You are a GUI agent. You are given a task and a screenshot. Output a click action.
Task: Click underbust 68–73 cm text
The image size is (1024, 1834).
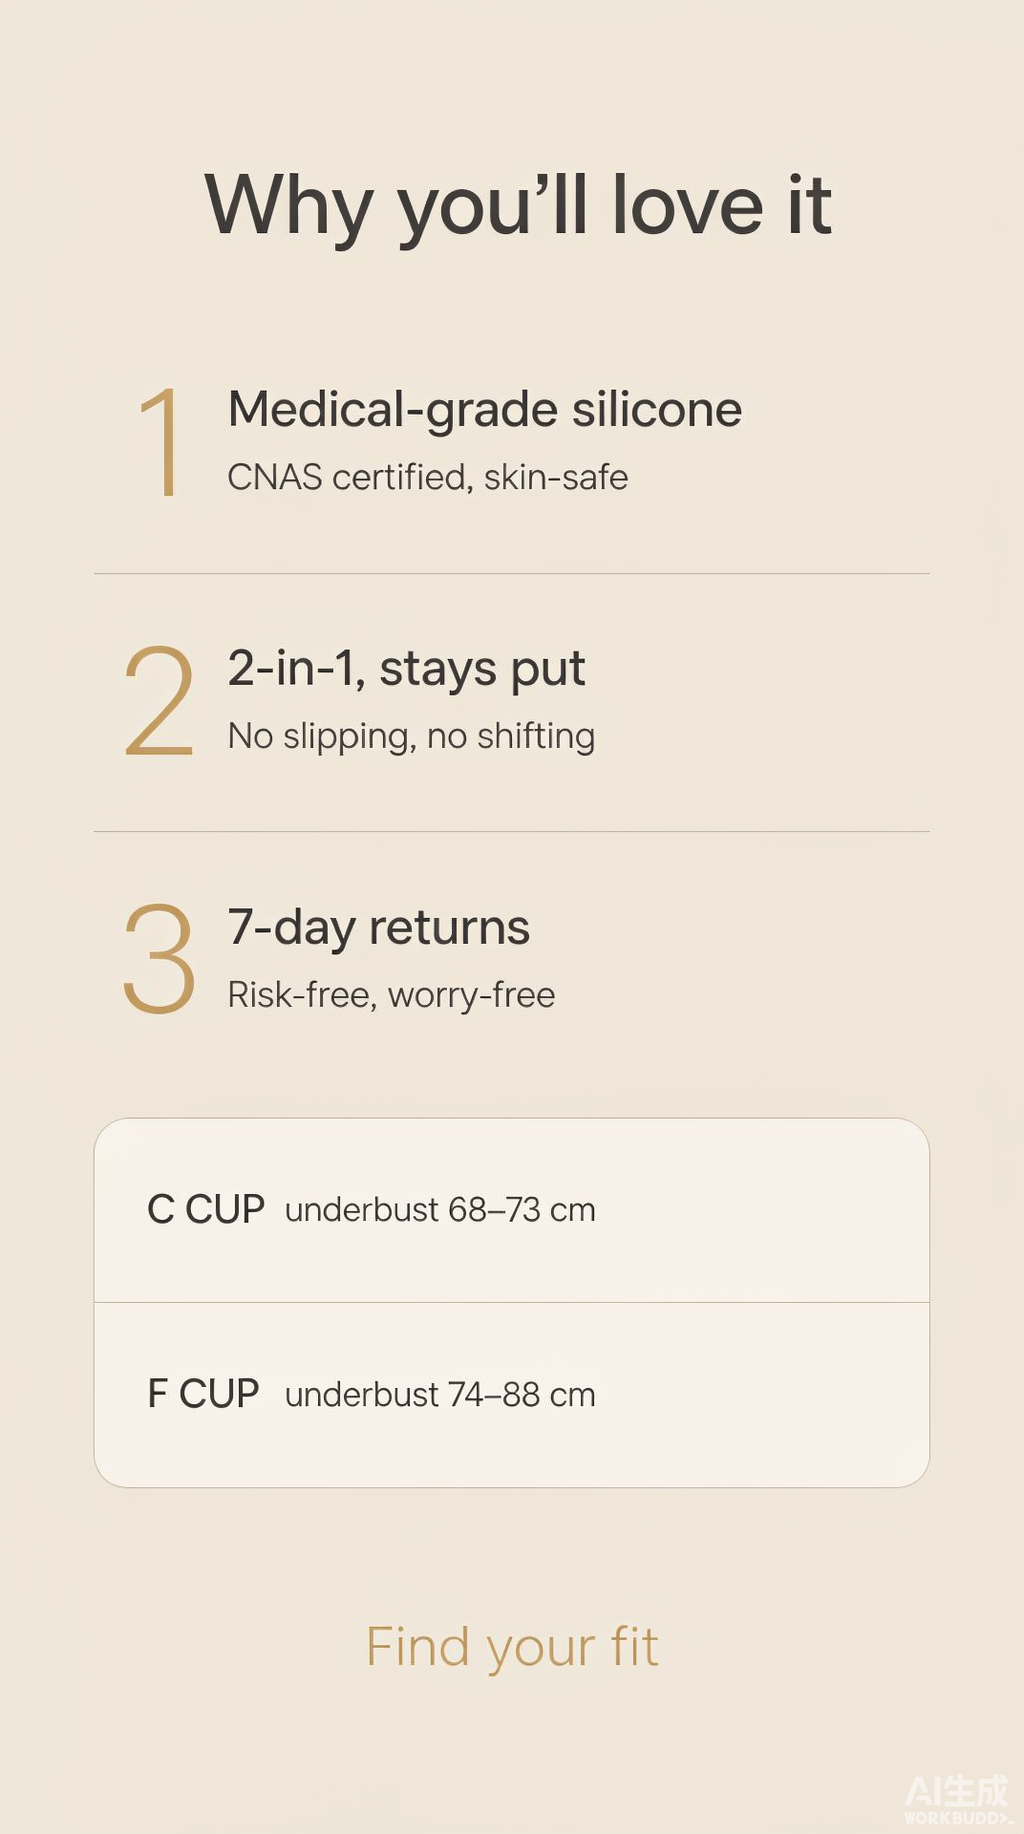(x=440, y=1210)
